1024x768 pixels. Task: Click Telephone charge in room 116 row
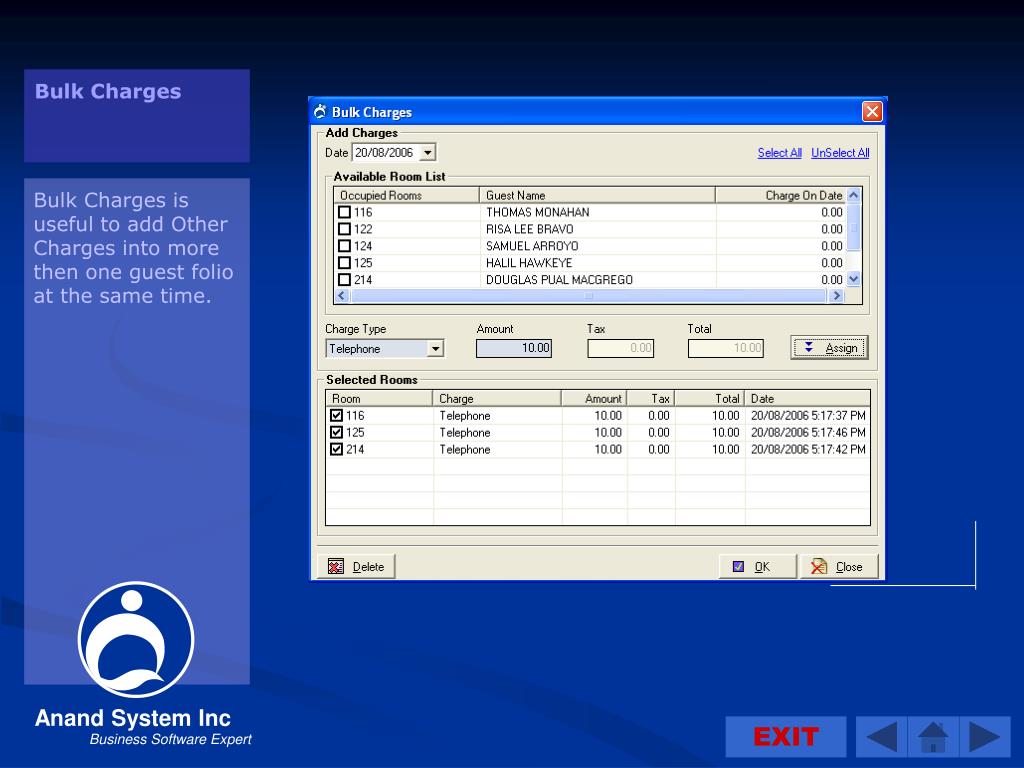pos(465,415)
